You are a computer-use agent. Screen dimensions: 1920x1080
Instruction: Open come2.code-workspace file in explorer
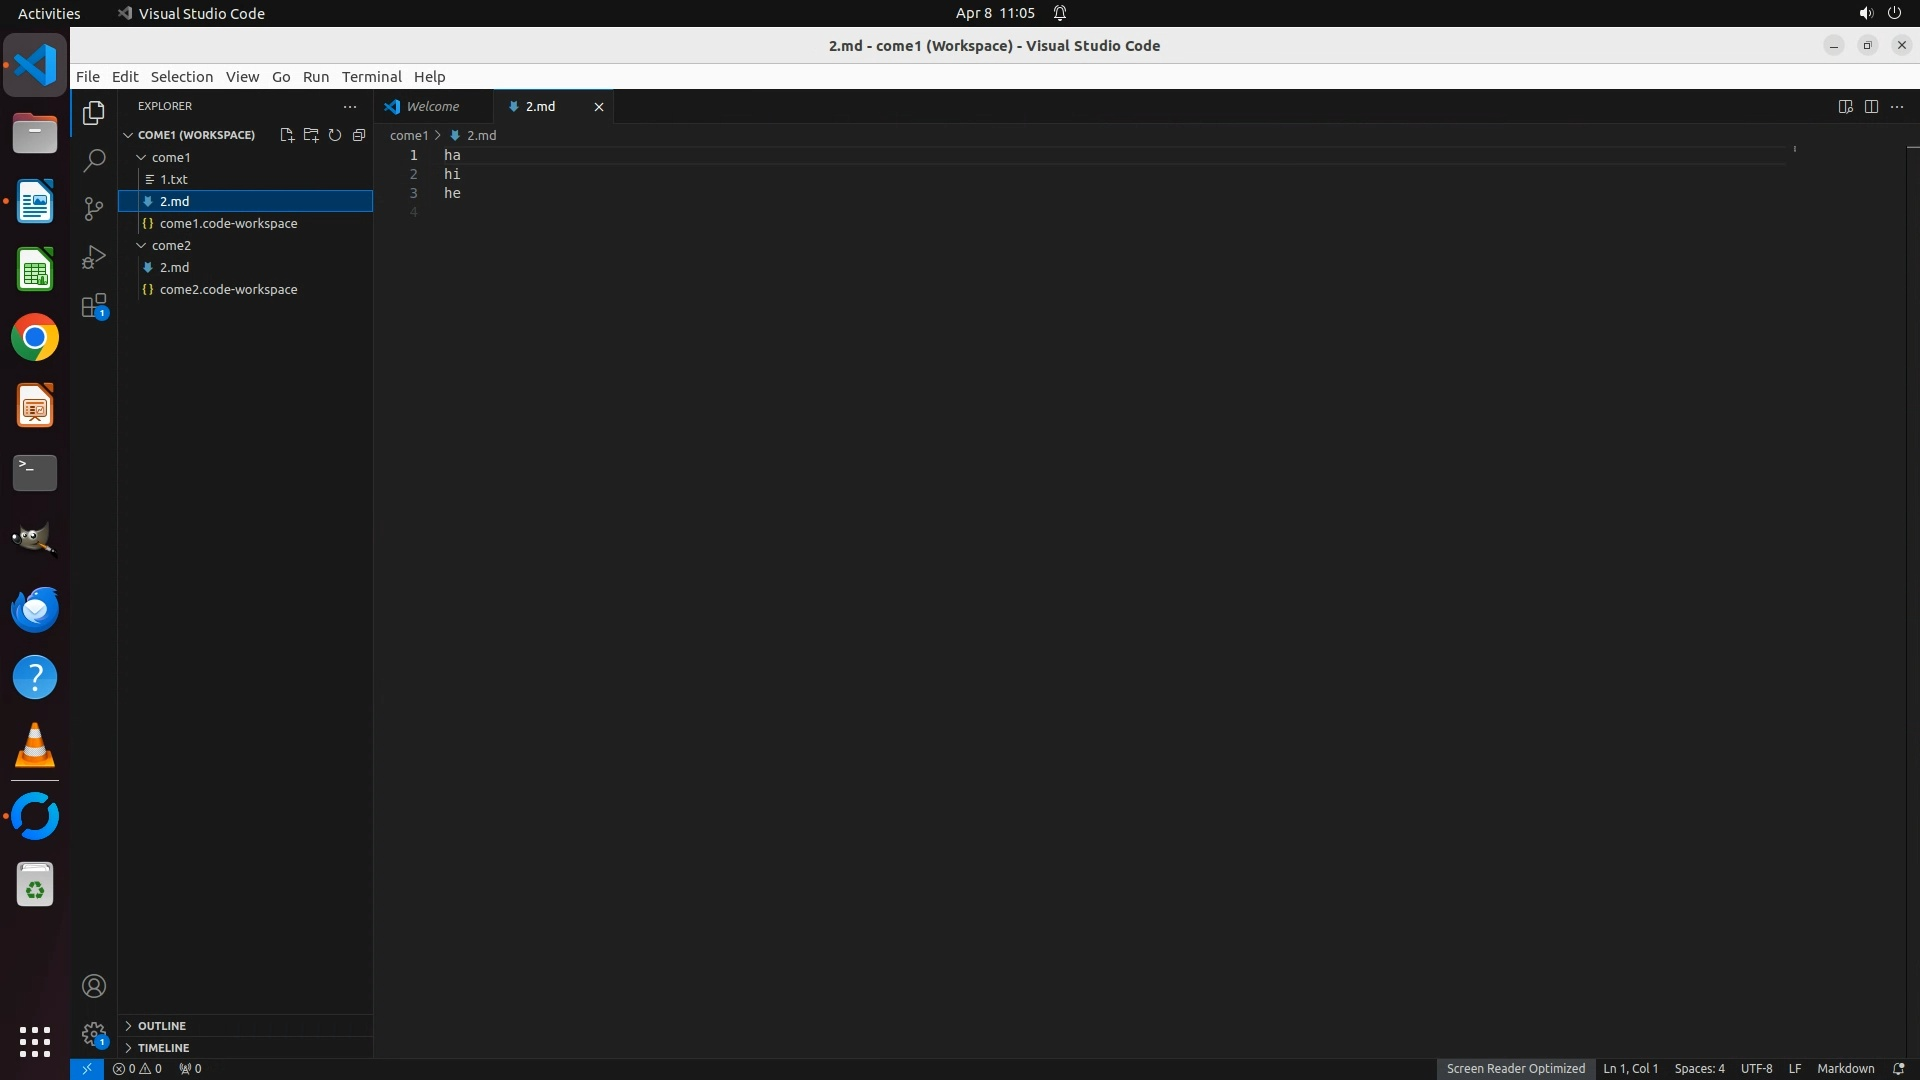pos(228,289)
